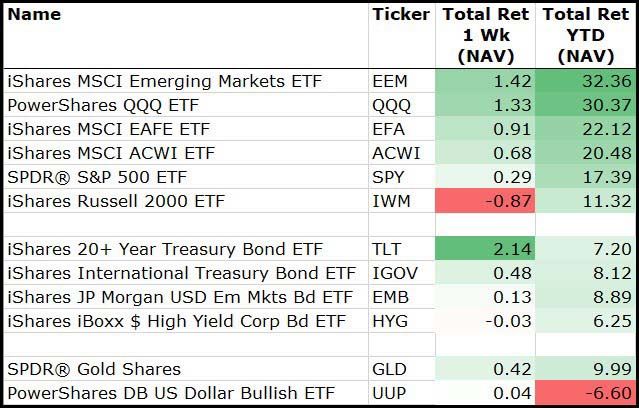Screen dimensions: 639x408
Task: Click the 30.37 YTD return for QQQ
Action: pyautogui.click(x=585, y=105)
